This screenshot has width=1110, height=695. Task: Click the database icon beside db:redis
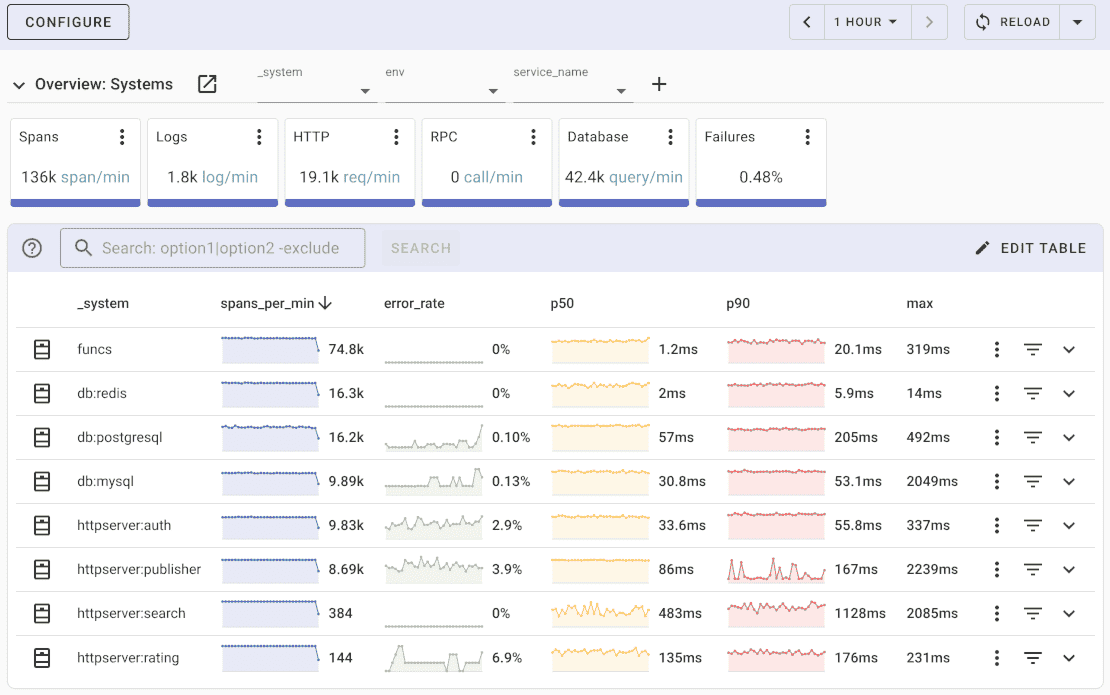coord(41,393)
